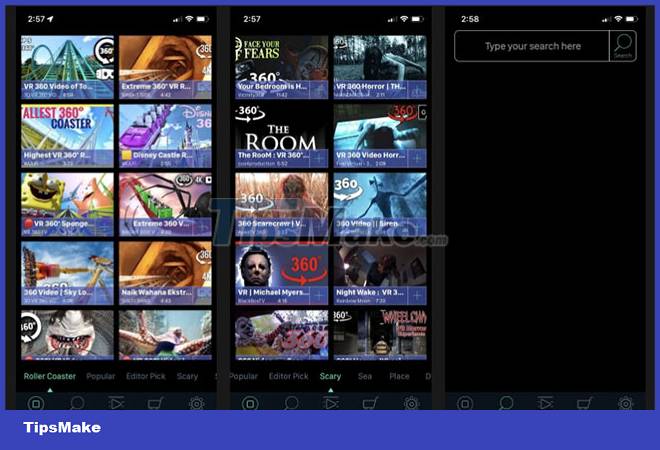The image size is (660, 450).
Task: Switch to the Sea category tab
Action: click(365, 376)
